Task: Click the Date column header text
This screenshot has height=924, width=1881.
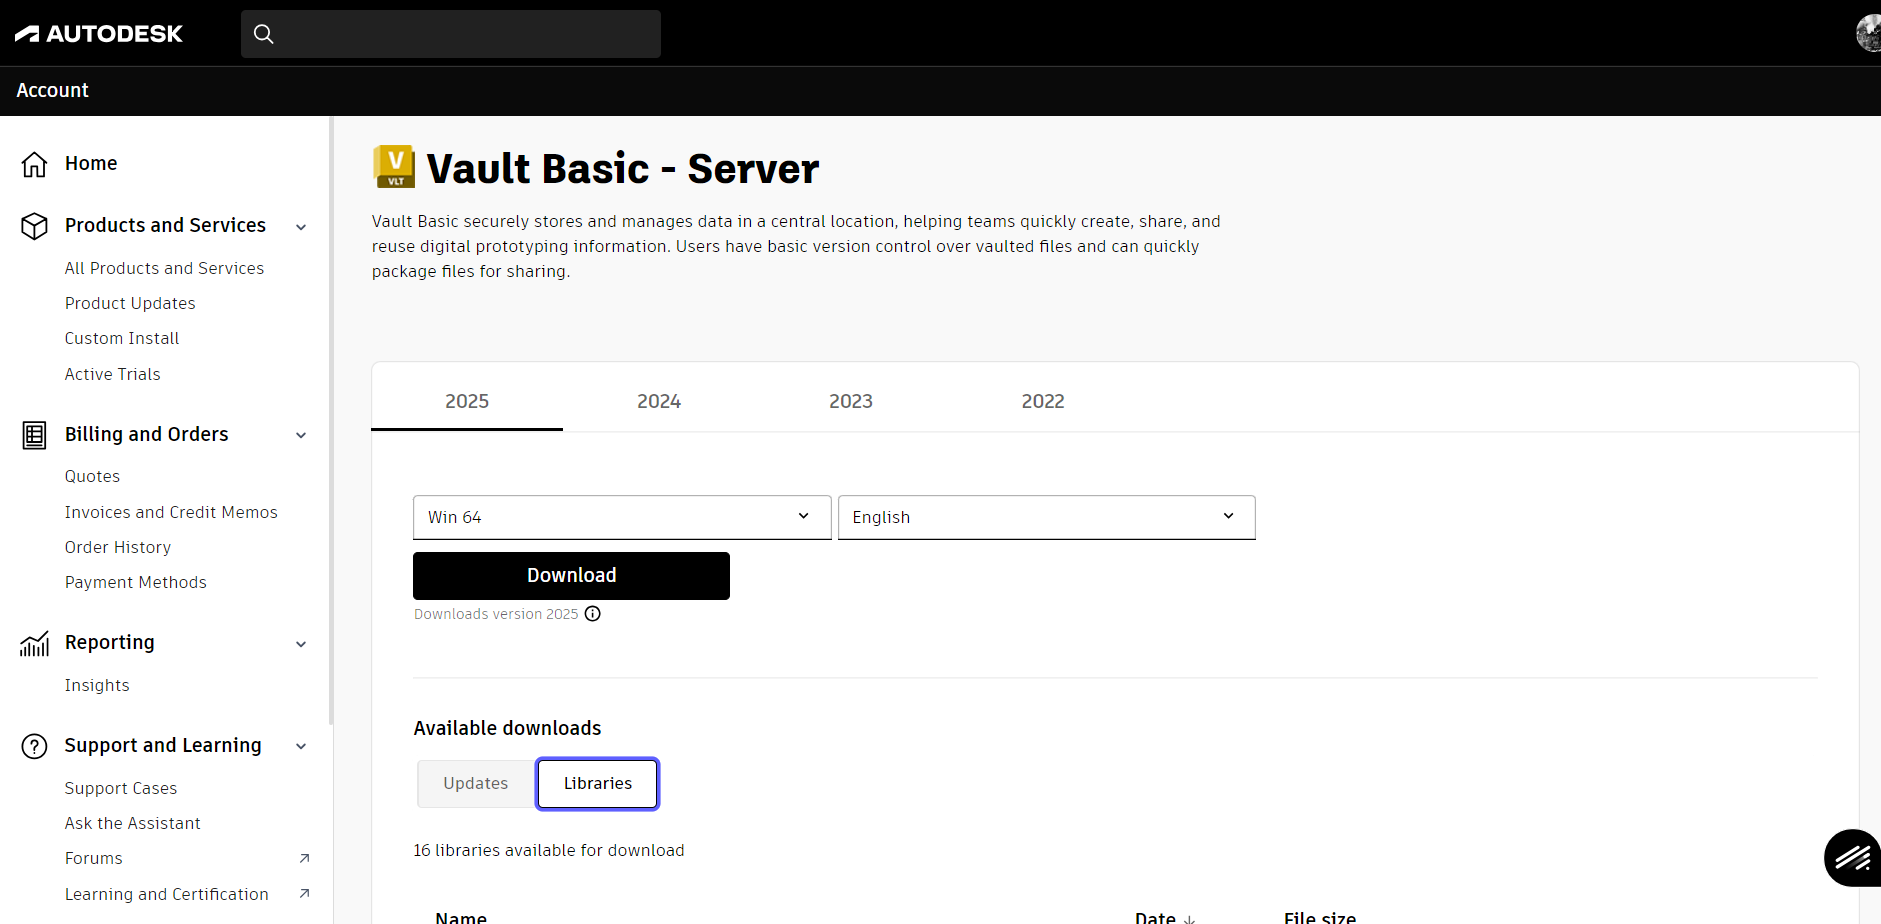Action: pyautogui.click(x=1155, y=918)
